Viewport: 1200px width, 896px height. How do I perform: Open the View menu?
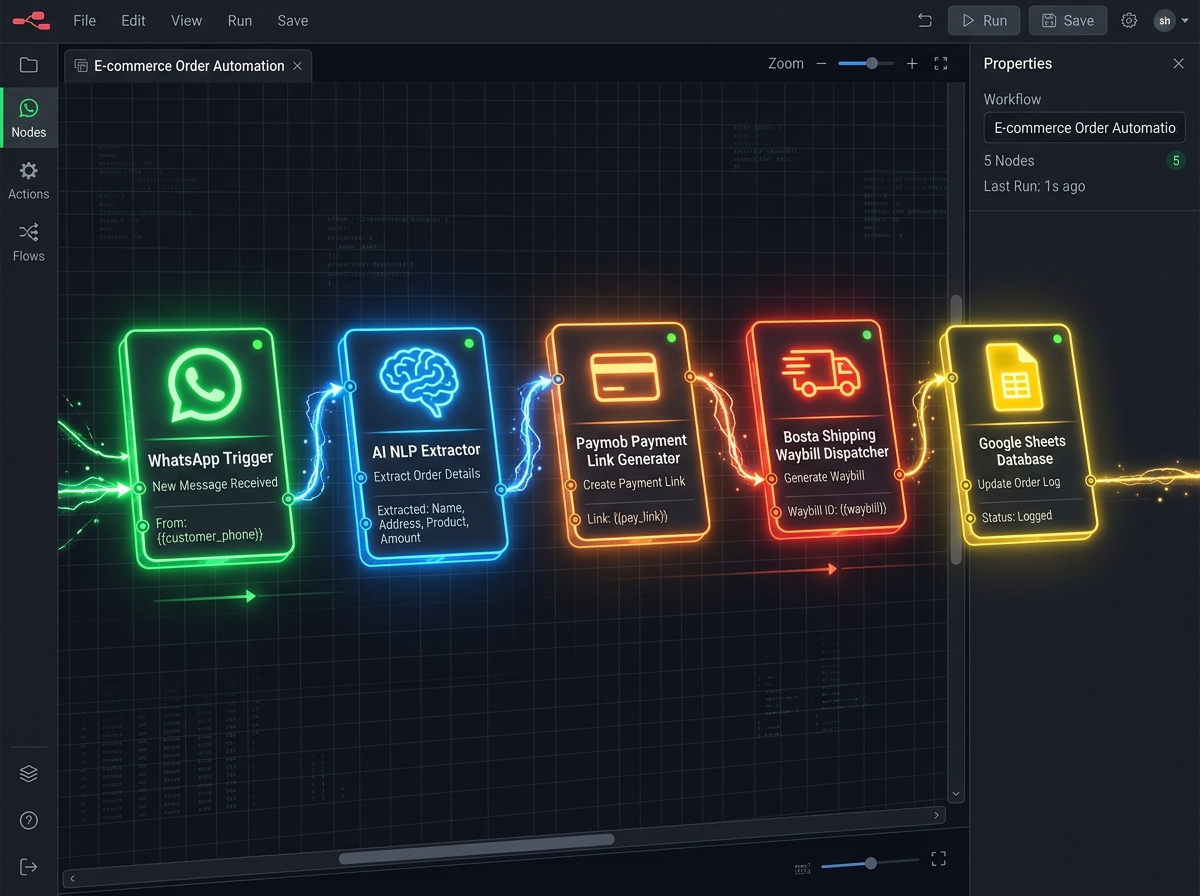[186, 20]
